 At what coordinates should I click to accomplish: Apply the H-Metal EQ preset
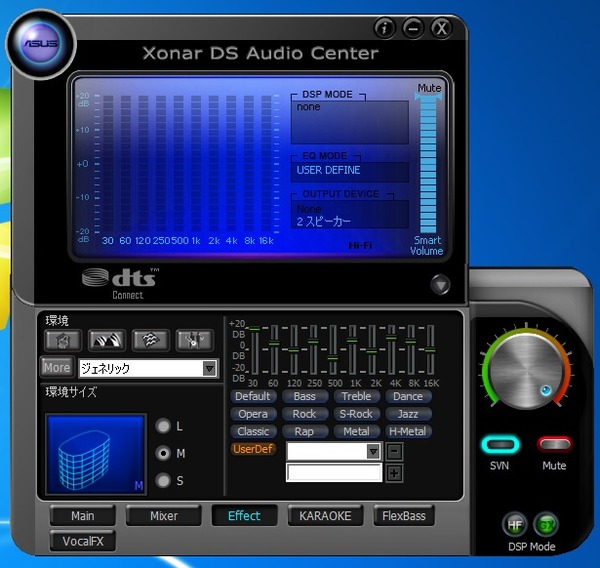tap(408, 431)
